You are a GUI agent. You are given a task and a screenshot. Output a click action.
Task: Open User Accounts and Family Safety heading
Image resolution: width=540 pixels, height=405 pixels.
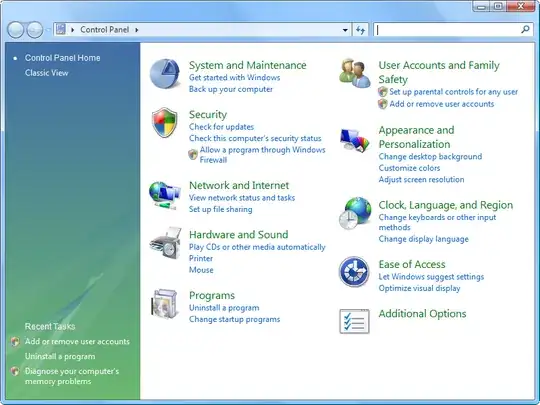[439, 72]
